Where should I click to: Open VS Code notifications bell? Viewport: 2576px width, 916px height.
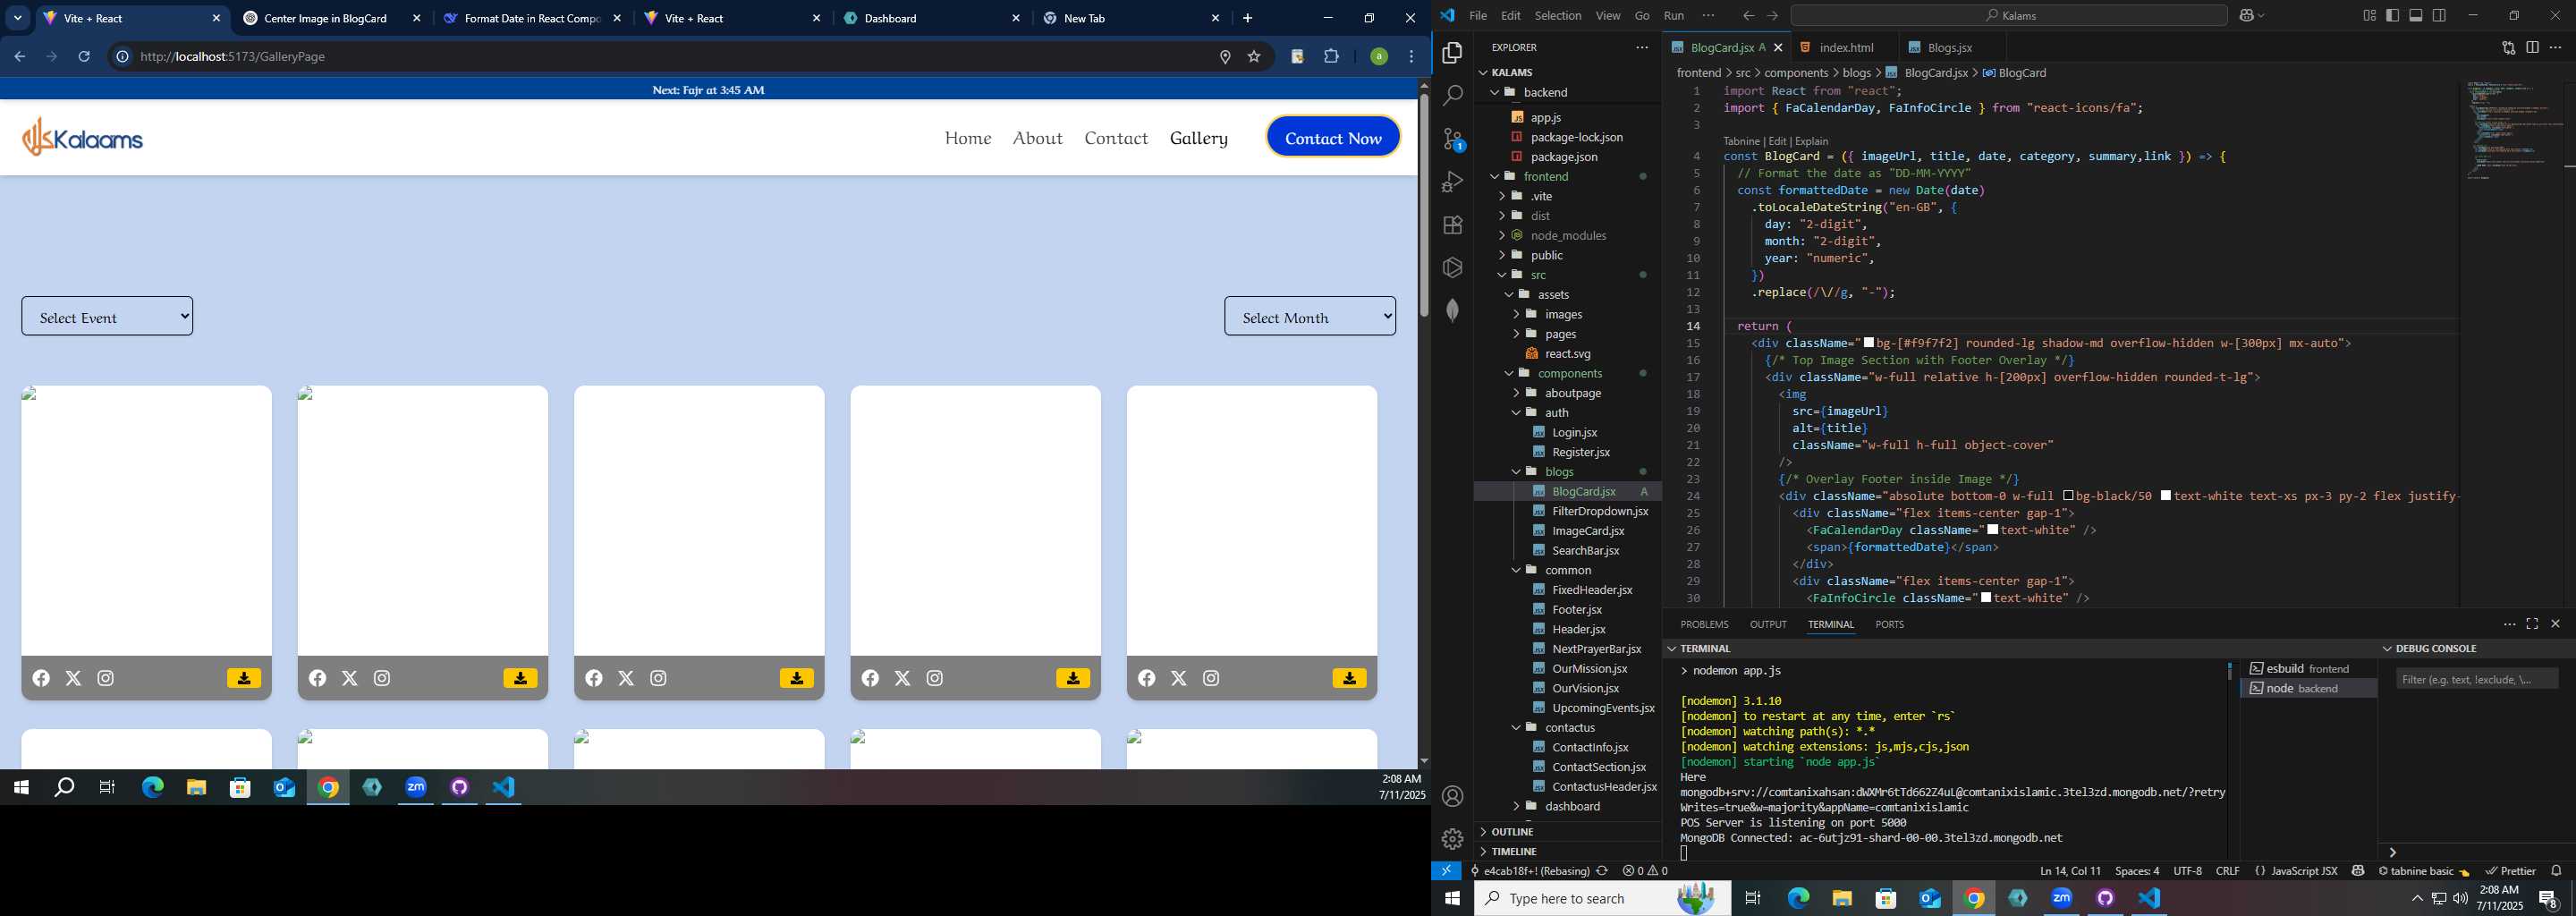[2556, 871]
